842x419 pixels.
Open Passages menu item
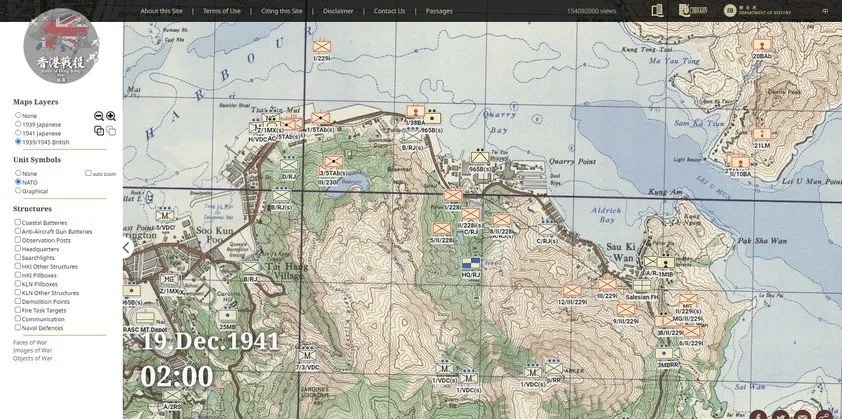pyautogui.click(x=439, y=11)
